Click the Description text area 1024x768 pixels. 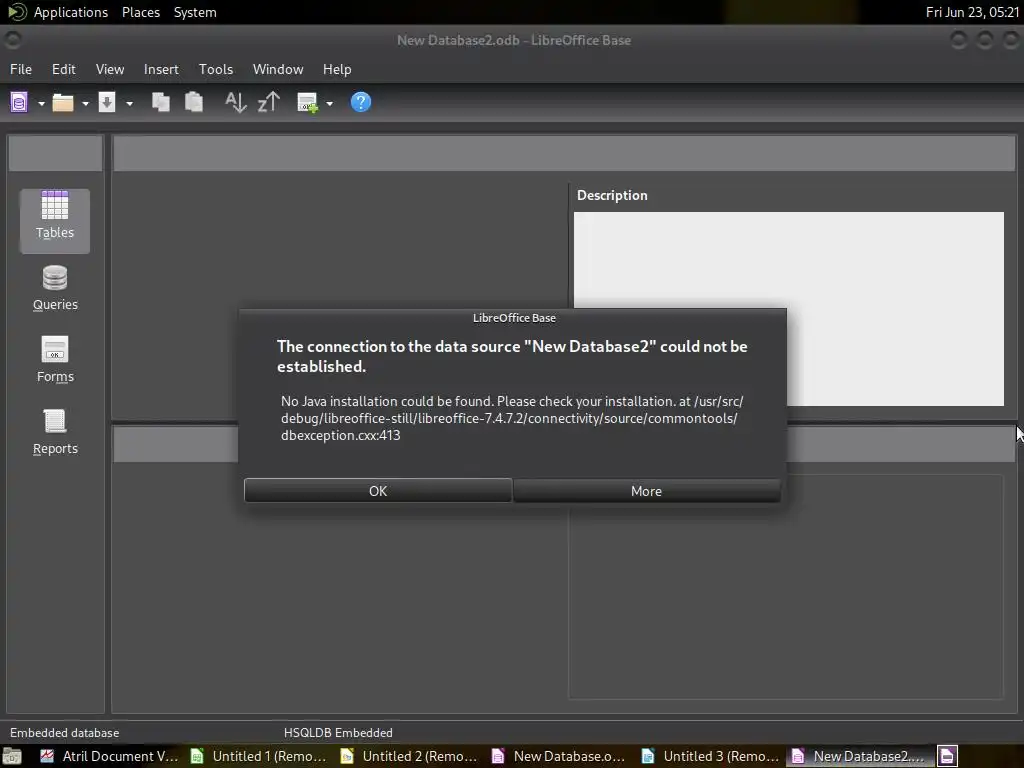[788, 308]
